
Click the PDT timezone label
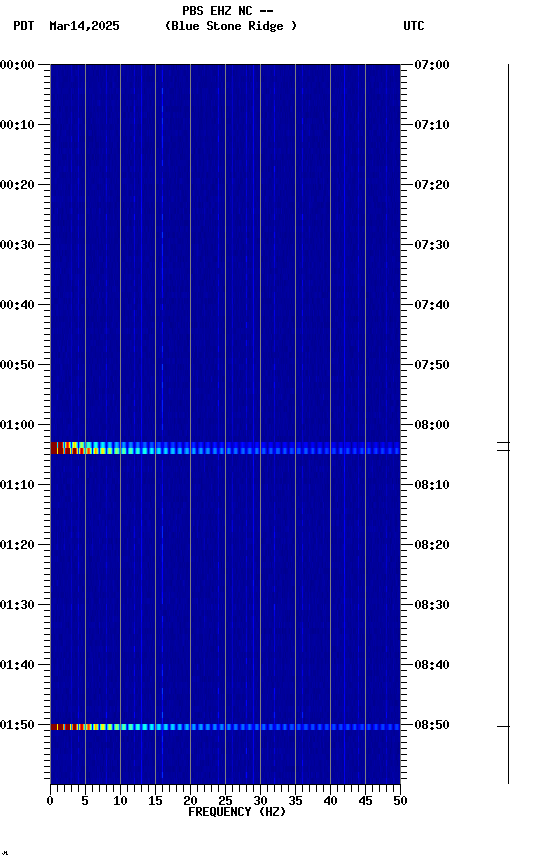(24, 26)
